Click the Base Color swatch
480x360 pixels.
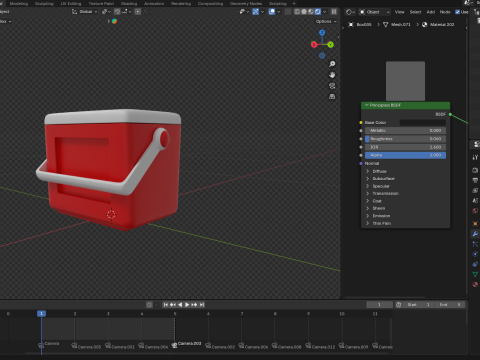point(423,123)
